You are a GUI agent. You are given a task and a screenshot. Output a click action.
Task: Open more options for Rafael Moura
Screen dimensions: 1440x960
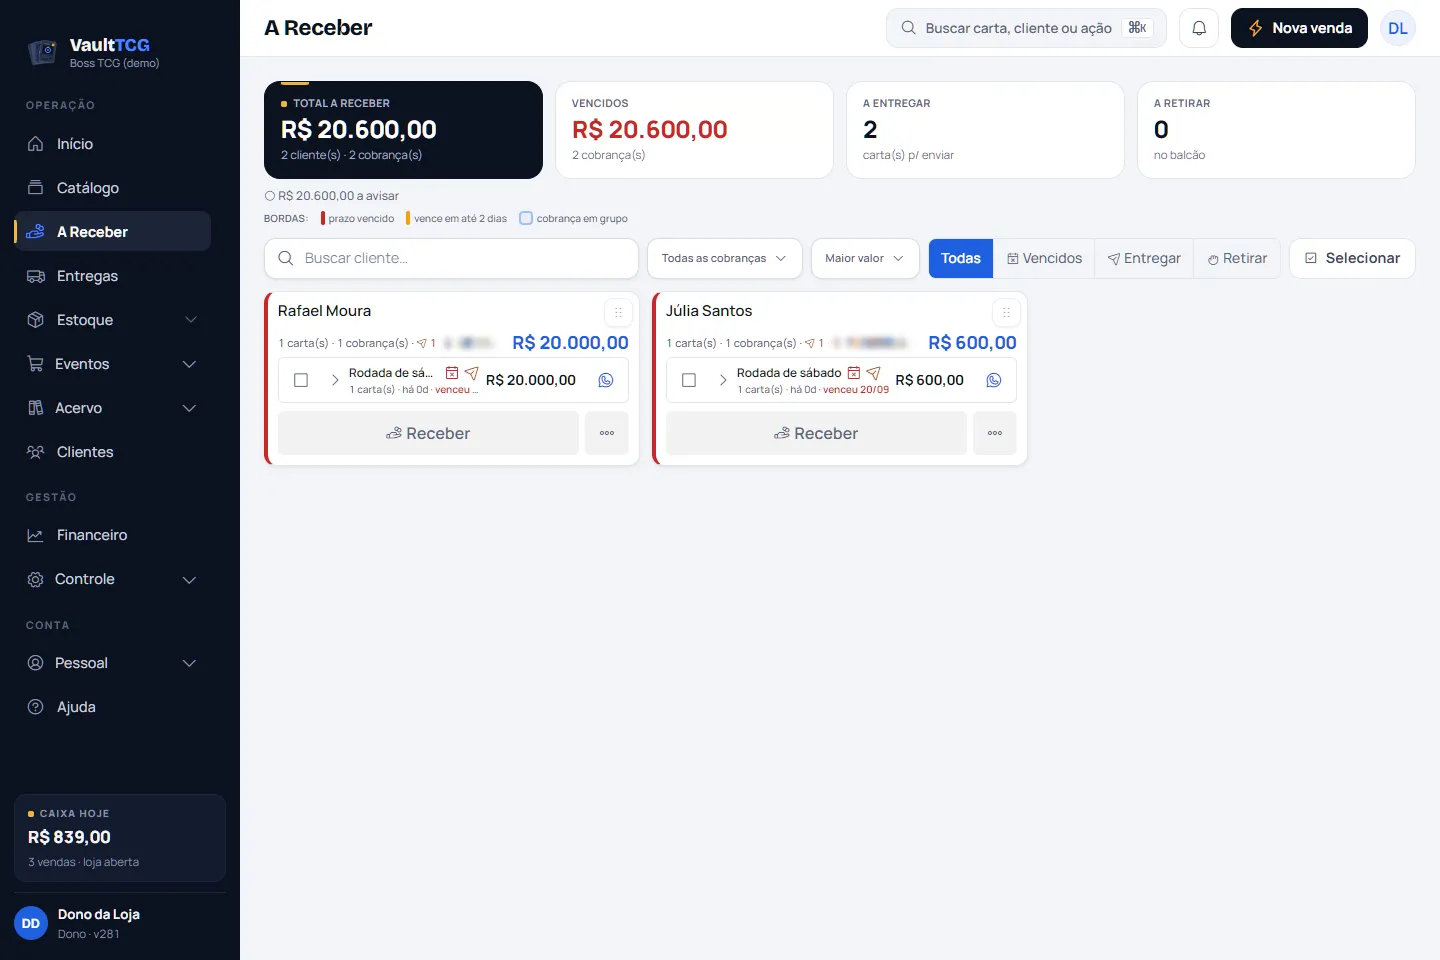pyautogui.click(x=607, y=433)
